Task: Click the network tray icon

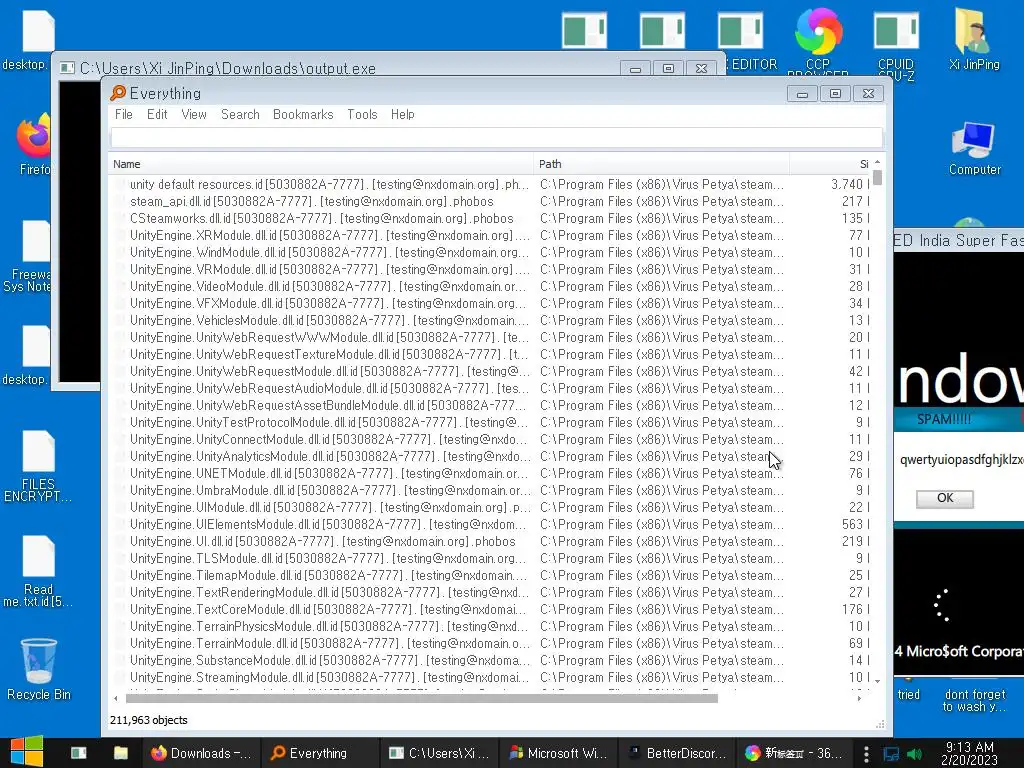Action: 891,754
